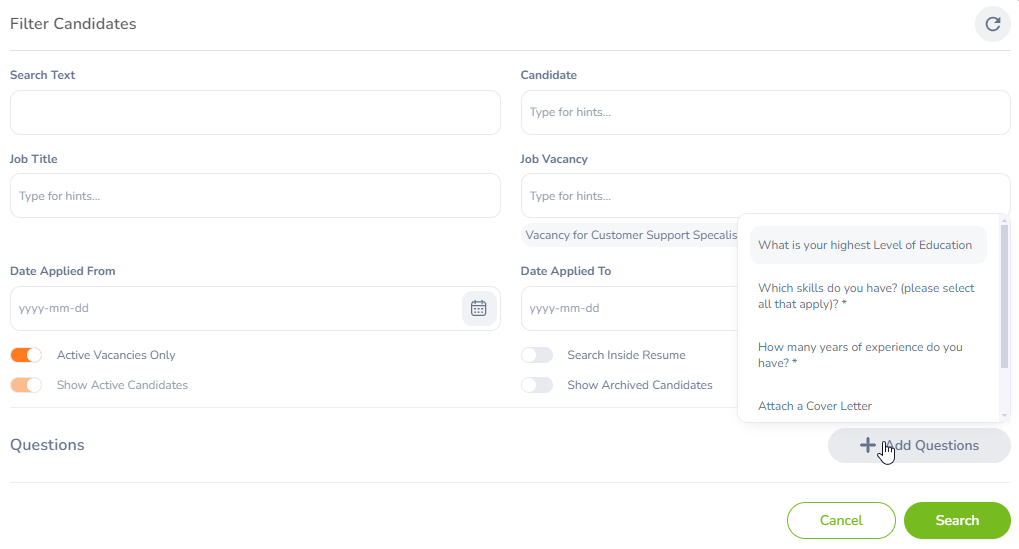The height and width of the screenshot is (549, 1019).
Task: Click the reset filters refresh icon
Action: pos(992,24)
